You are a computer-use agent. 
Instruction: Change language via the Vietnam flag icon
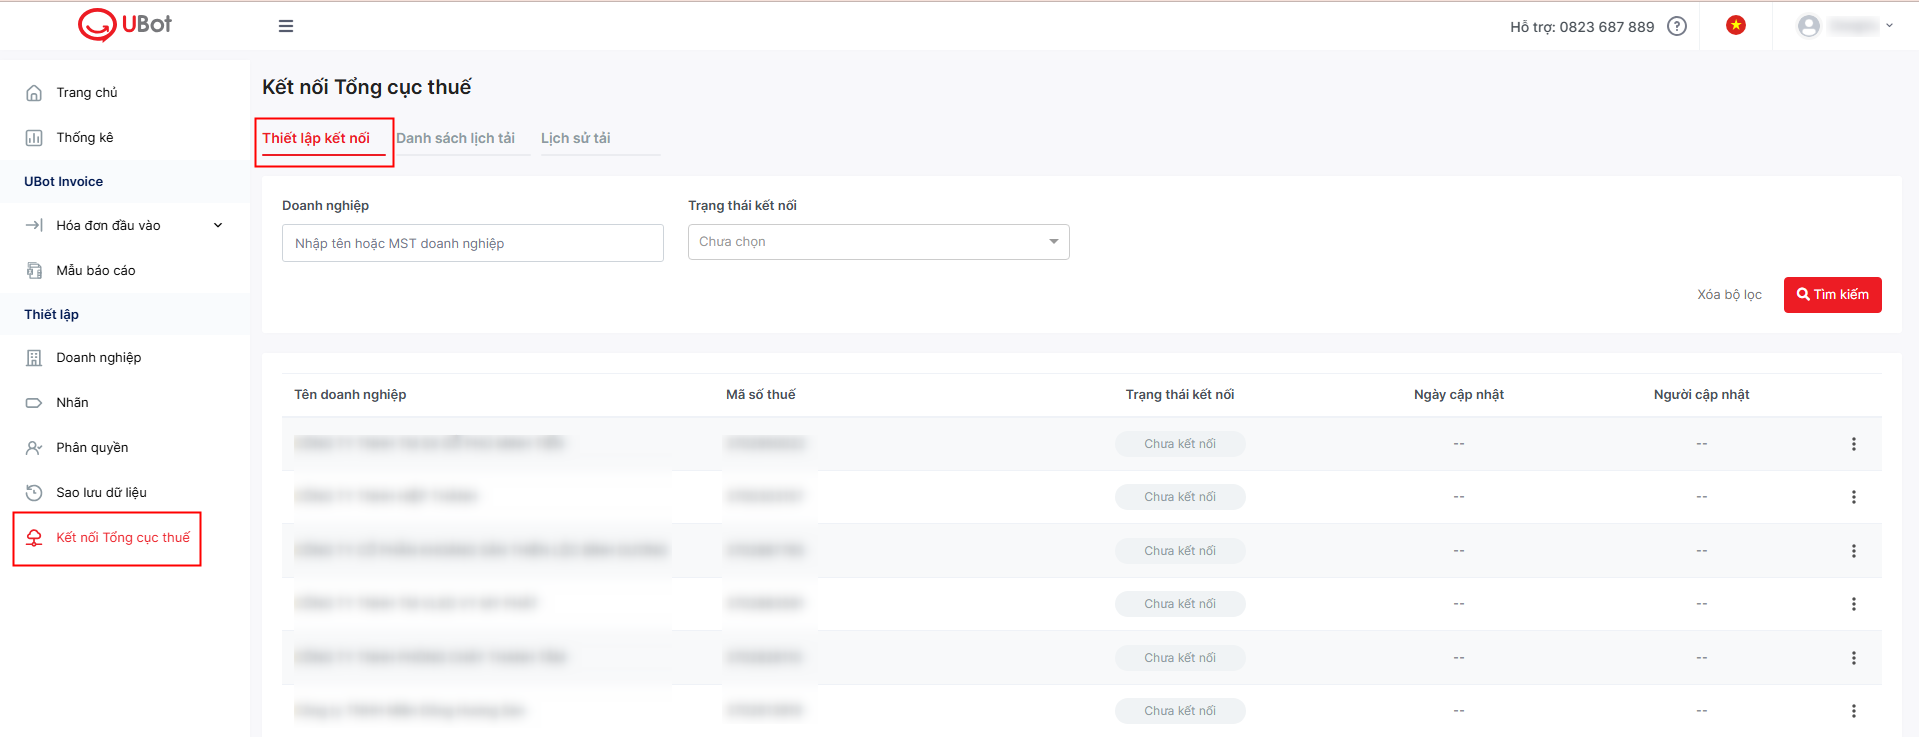[1736, 25]
